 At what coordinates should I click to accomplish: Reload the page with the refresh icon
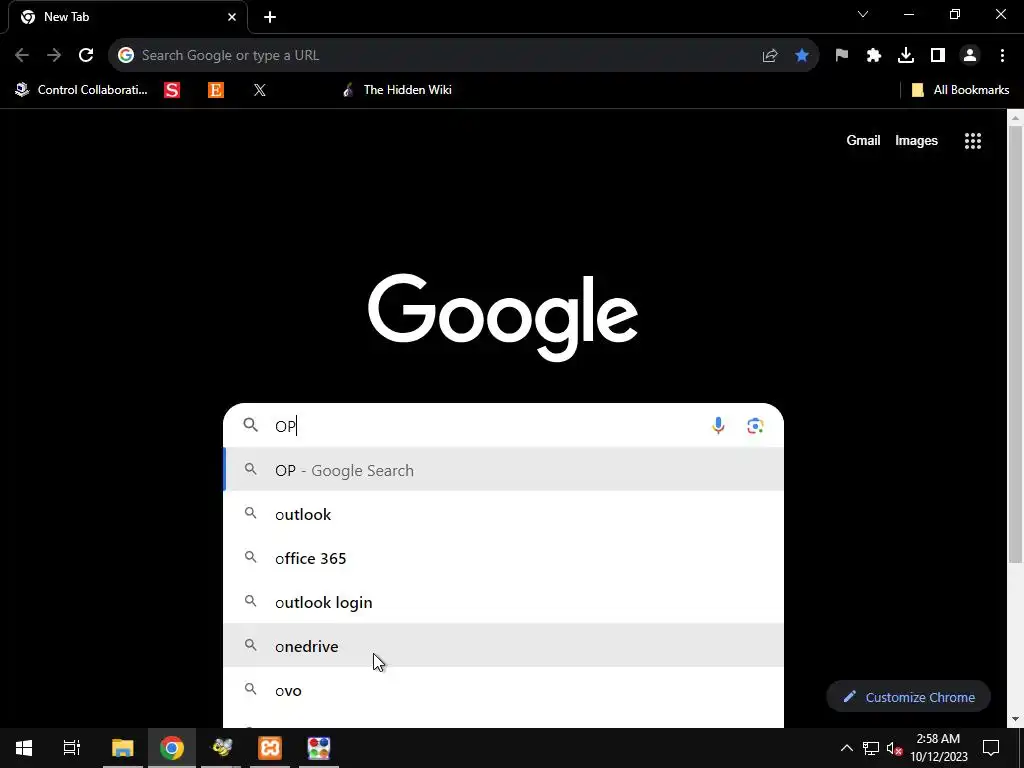pyautogui.click(x=86, y=56)
